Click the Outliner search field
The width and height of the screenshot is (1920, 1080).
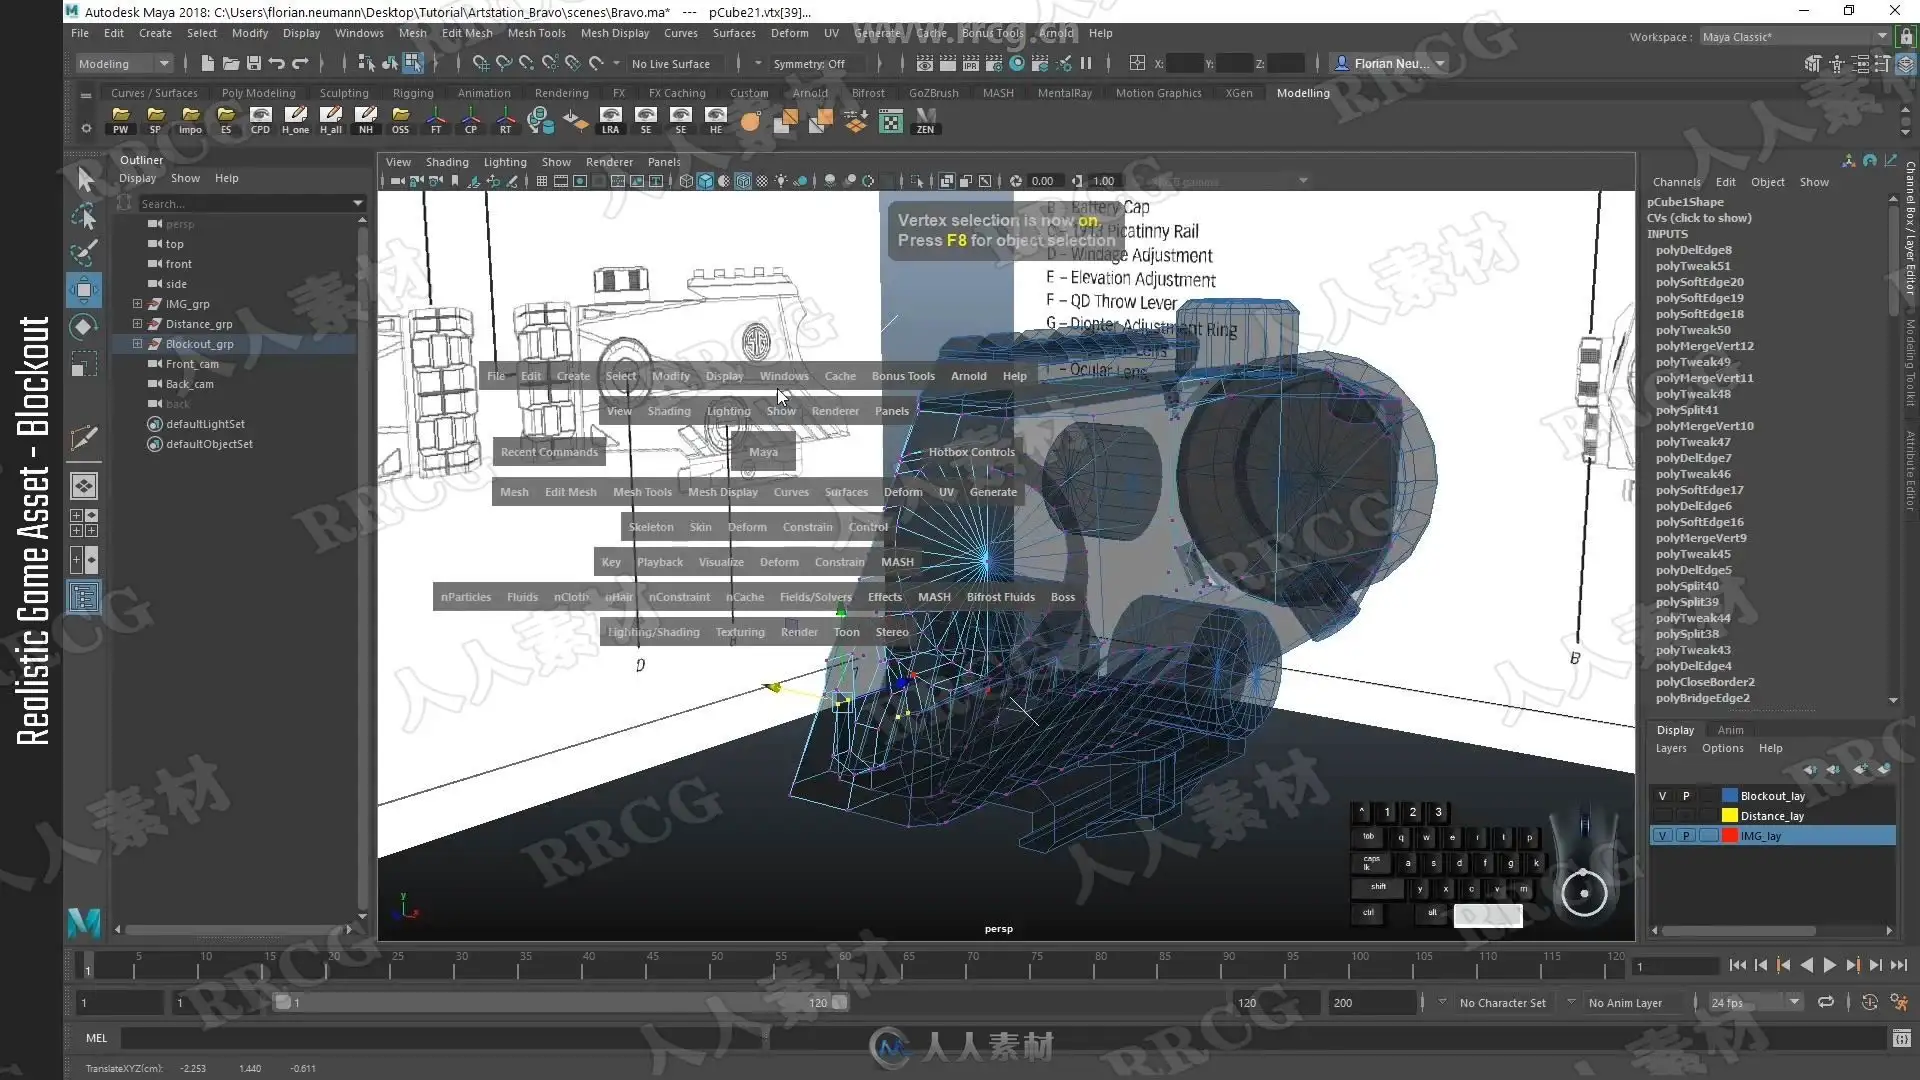(250, 204)
